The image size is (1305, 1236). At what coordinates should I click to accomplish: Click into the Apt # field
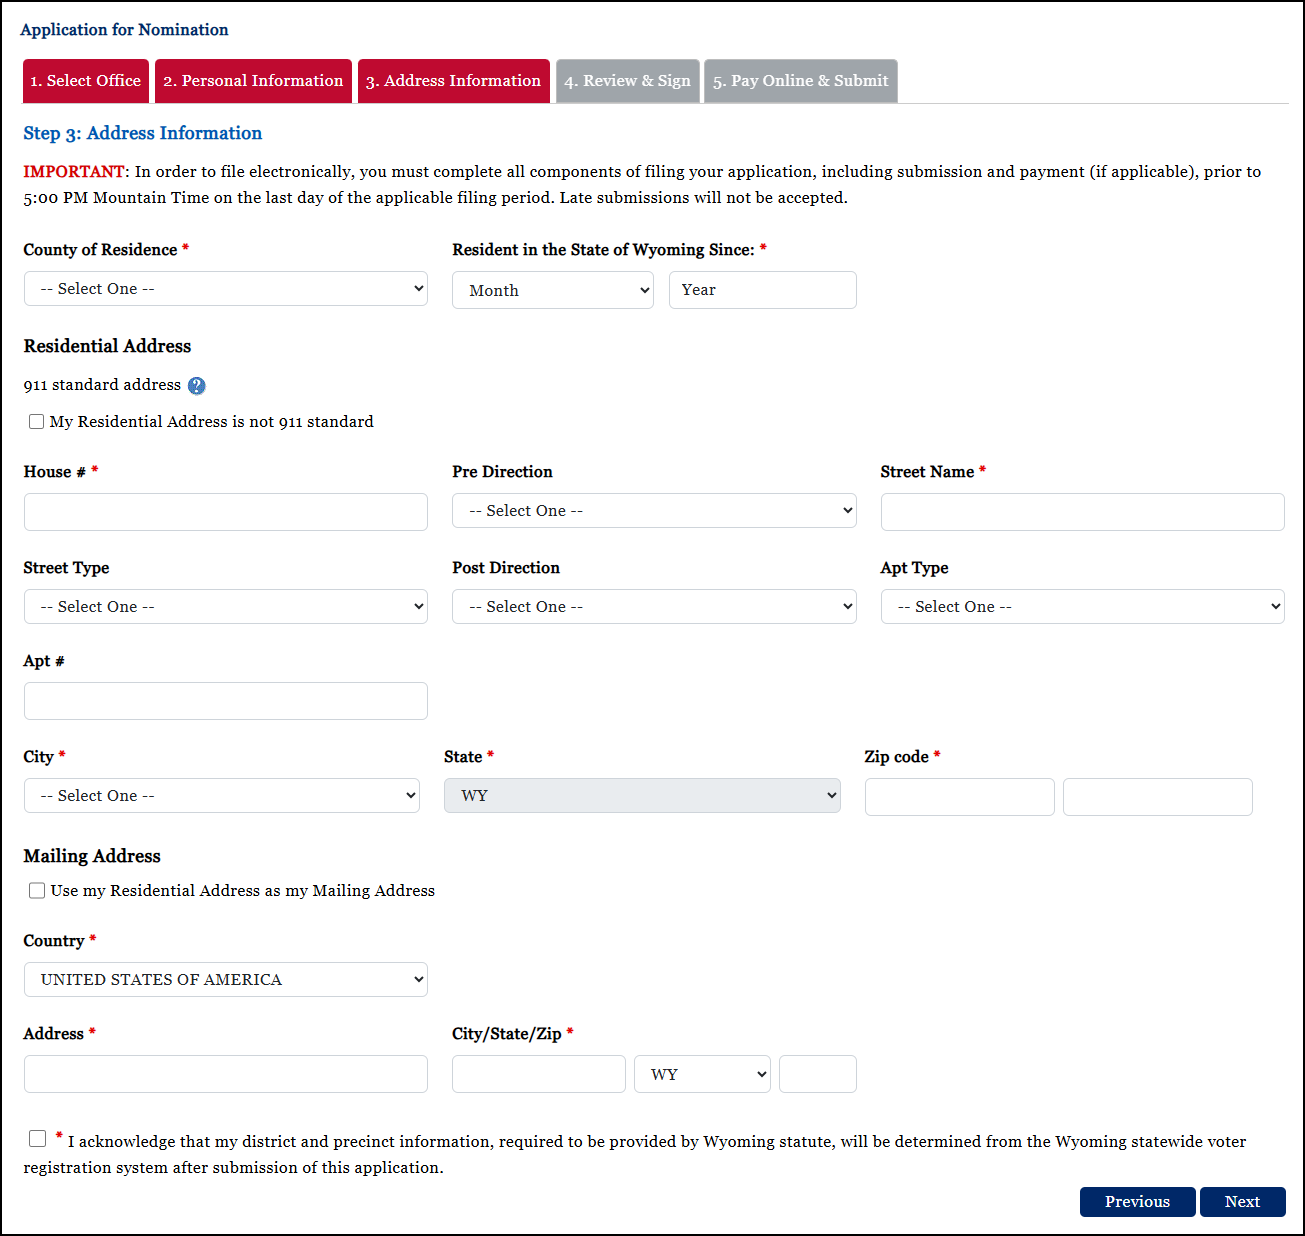pyautogui.click(x=226, y=701)
